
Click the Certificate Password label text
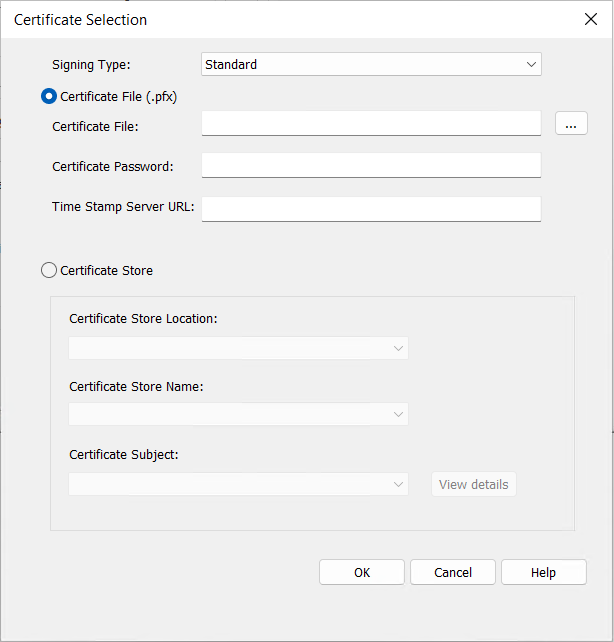[113, 166]
